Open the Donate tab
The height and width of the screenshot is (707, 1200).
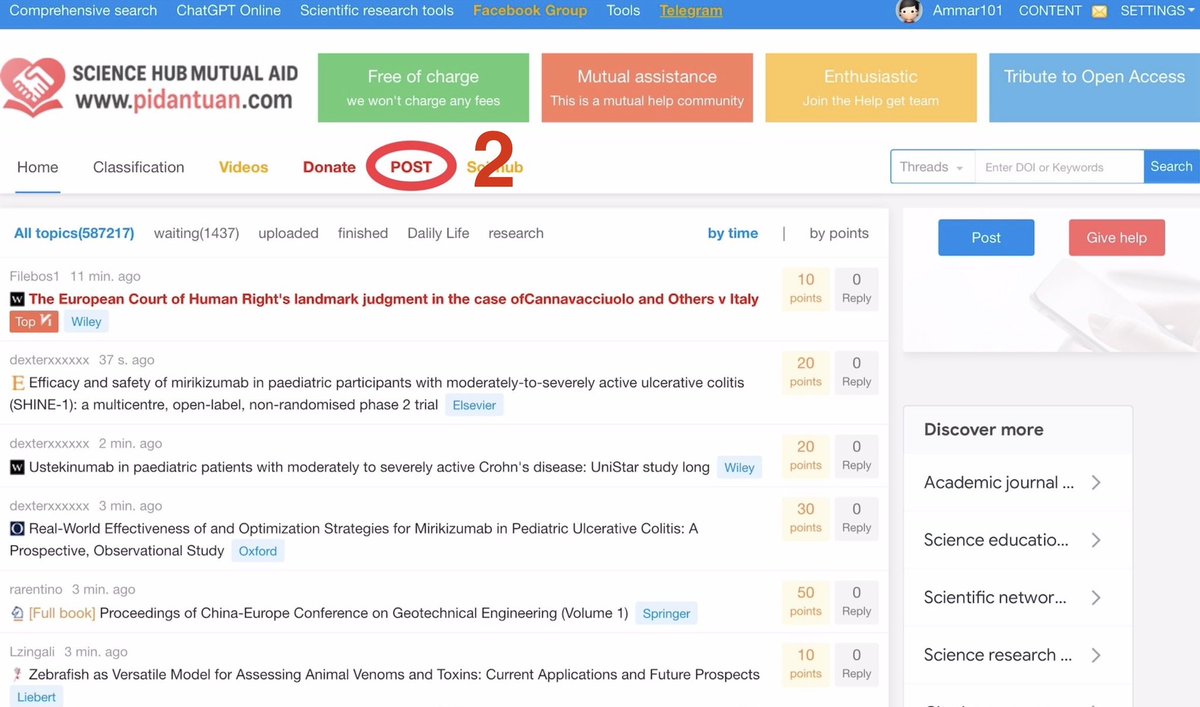coord(329,167)
